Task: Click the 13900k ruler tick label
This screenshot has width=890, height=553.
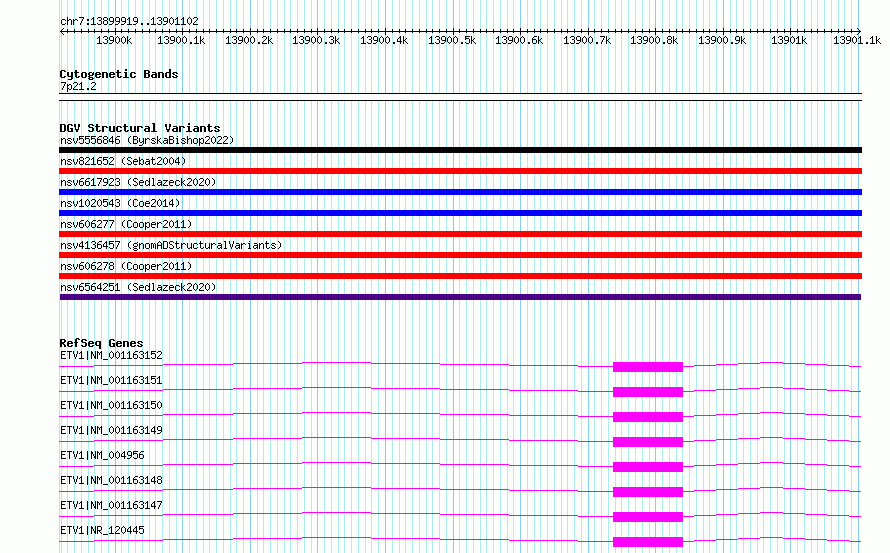Action: 114,40
